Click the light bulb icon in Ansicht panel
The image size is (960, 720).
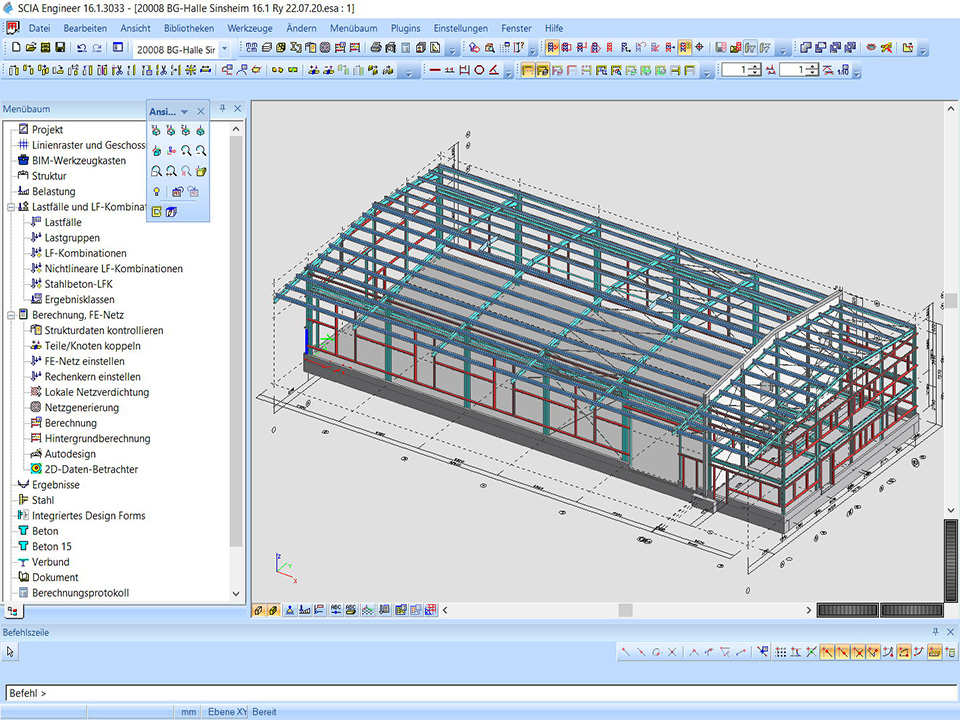coord(156,191)
